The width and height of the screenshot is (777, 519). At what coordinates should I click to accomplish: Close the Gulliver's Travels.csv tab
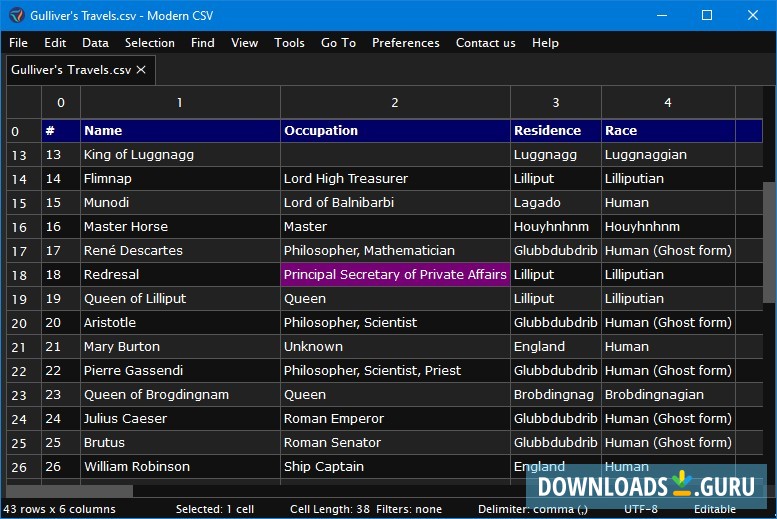pyautogui.click(x=141, y=70)
